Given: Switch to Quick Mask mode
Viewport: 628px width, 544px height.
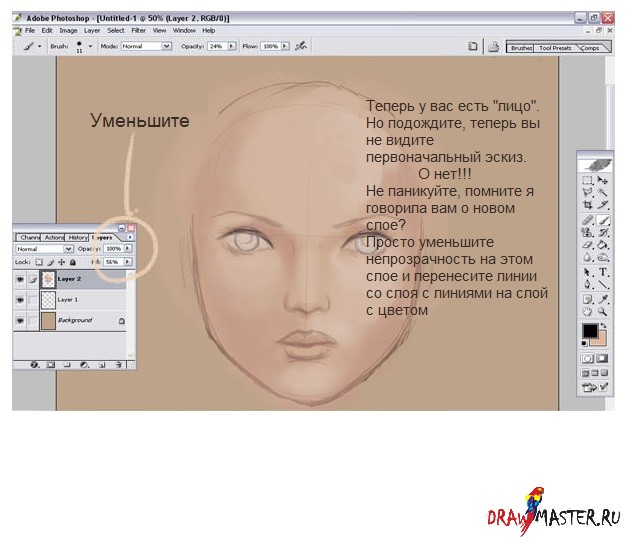Looking at the screenshot, I should point(602,359).
